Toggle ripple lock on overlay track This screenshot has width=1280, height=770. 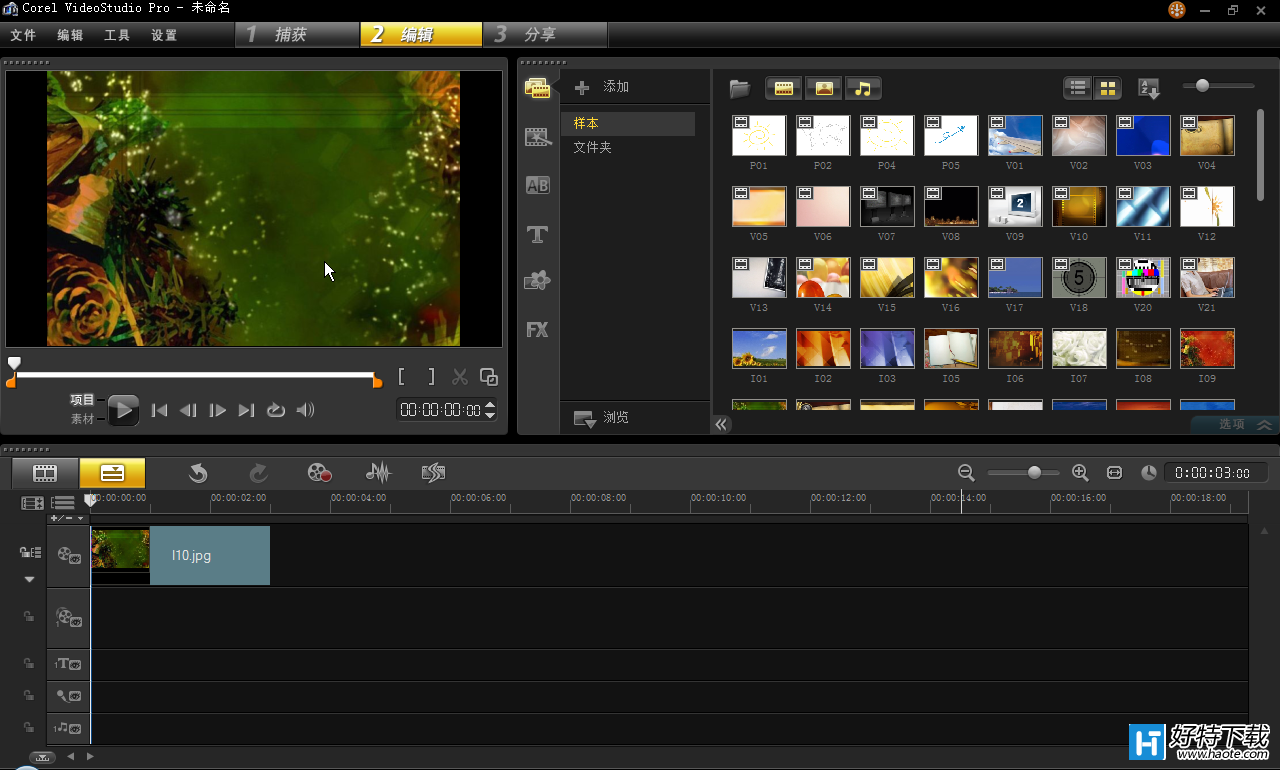(x=29, y=617)
